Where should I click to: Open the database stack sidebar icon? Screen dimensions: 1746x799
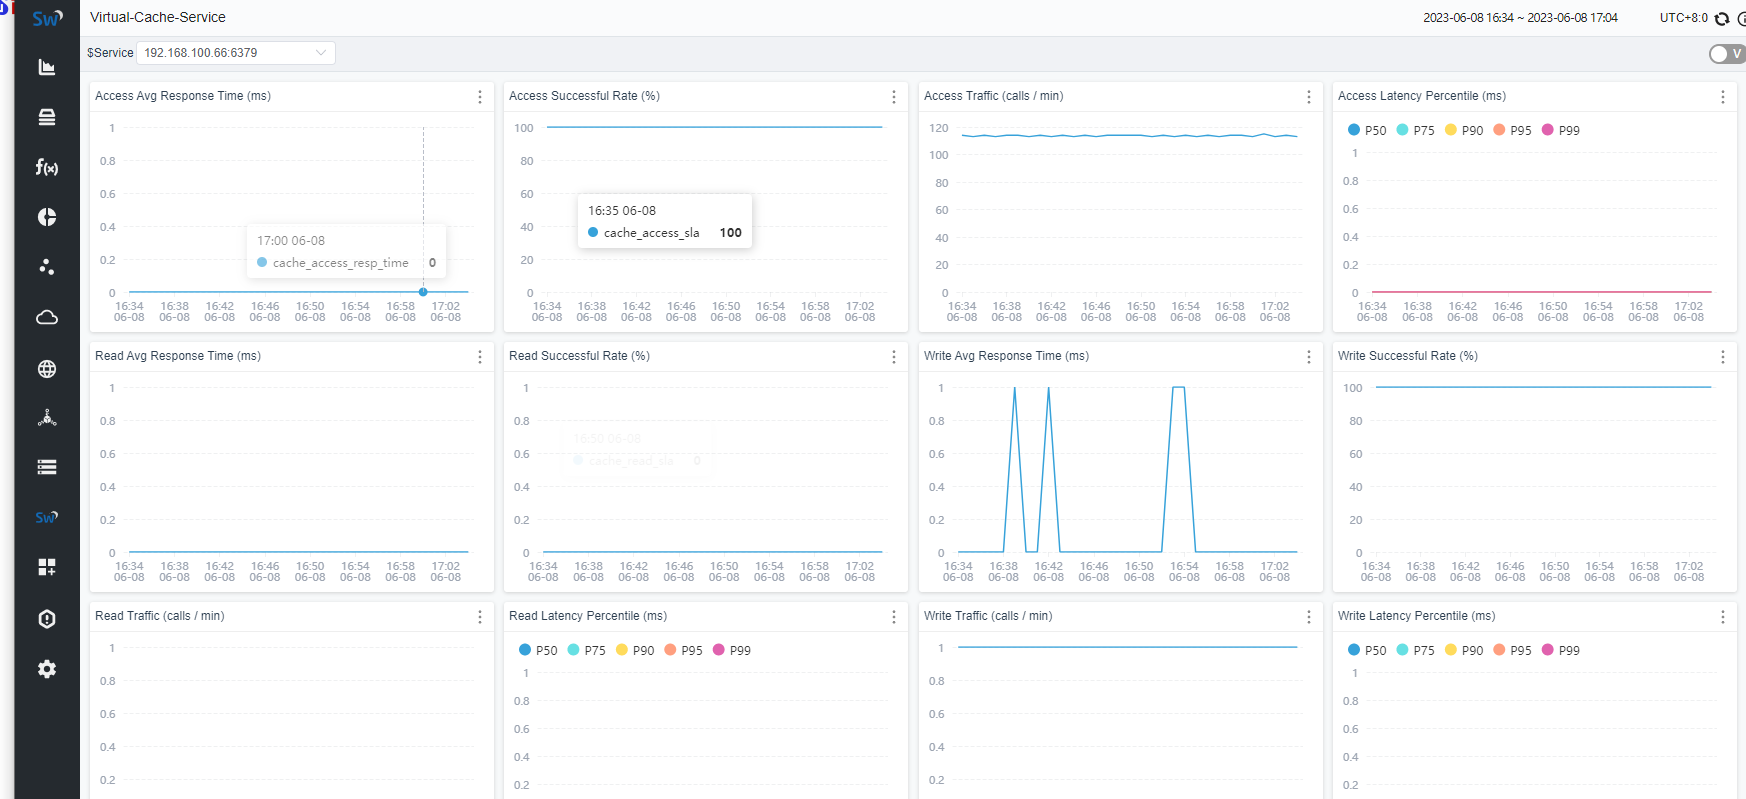coord(47,117)
